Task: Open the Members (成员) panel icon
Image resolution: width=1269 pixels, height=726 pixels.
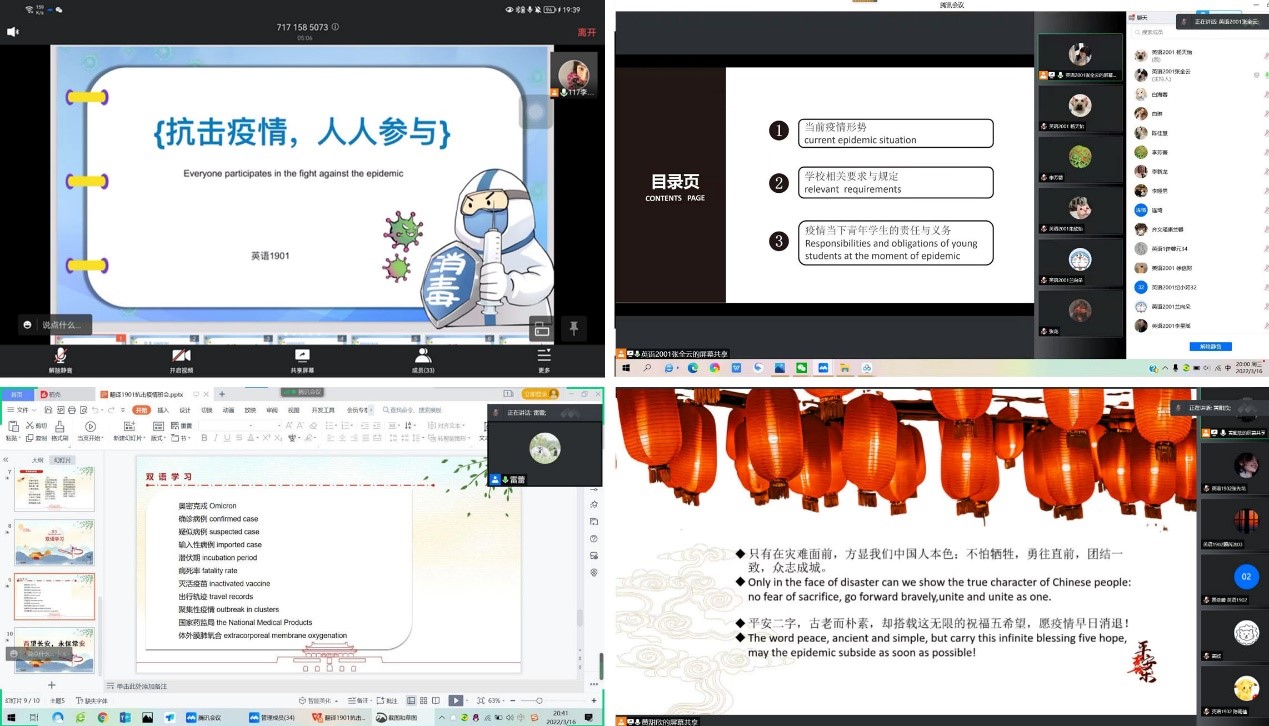Action: click(x=424, y=355)
